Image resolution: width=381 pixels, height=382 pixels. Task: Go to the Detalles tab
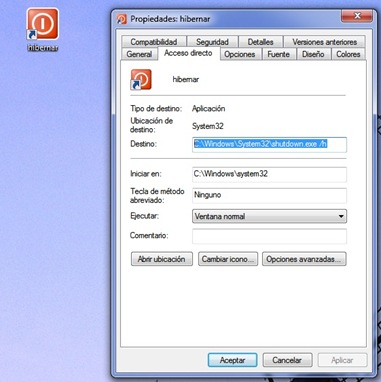260,42
